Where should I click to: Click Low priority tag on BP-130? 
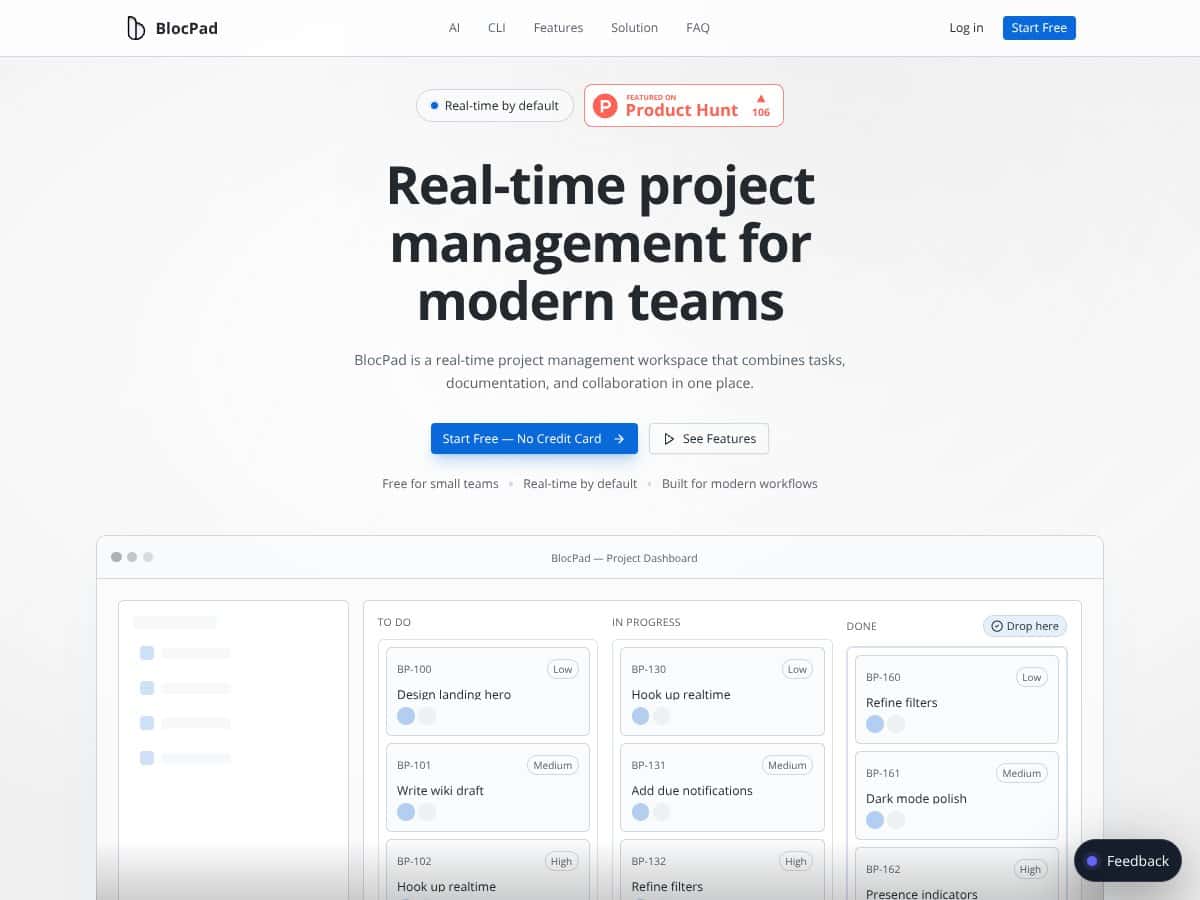click(797, 669)
